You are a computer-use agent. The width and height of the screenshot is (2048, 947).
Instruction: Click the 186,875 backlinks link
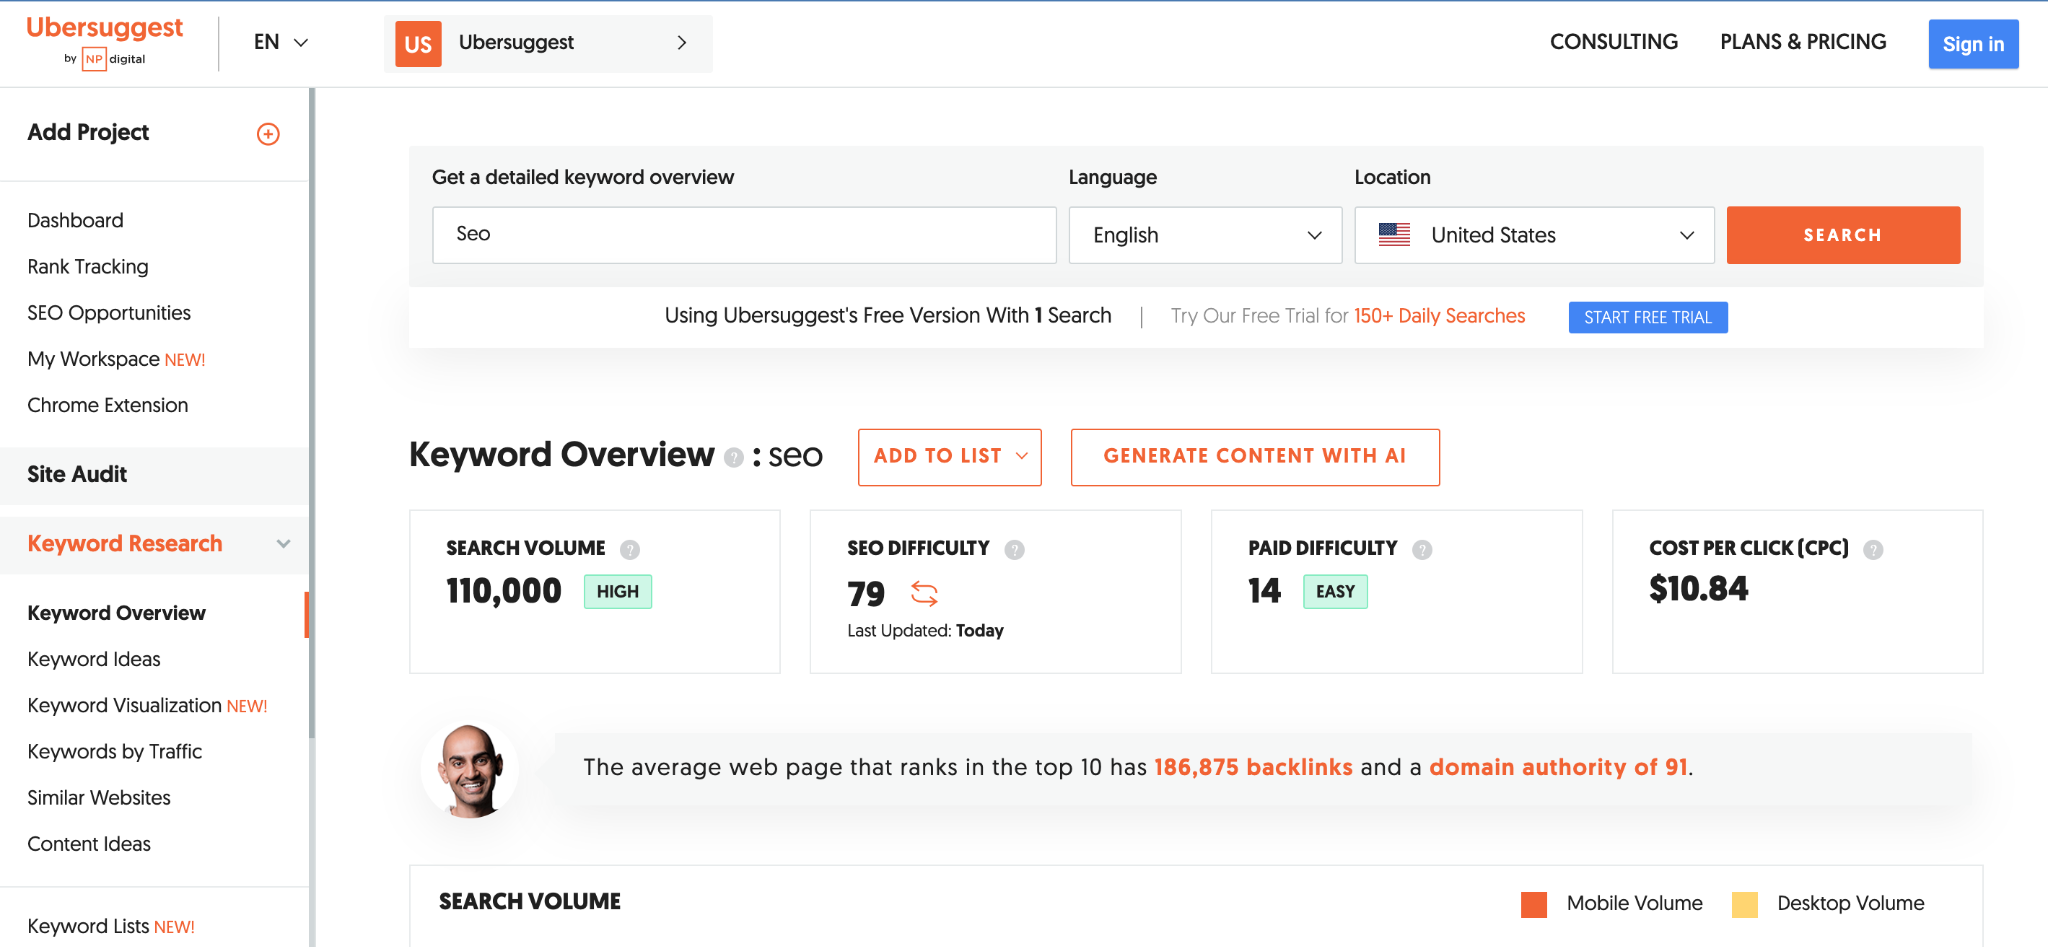click(1253, 767)
